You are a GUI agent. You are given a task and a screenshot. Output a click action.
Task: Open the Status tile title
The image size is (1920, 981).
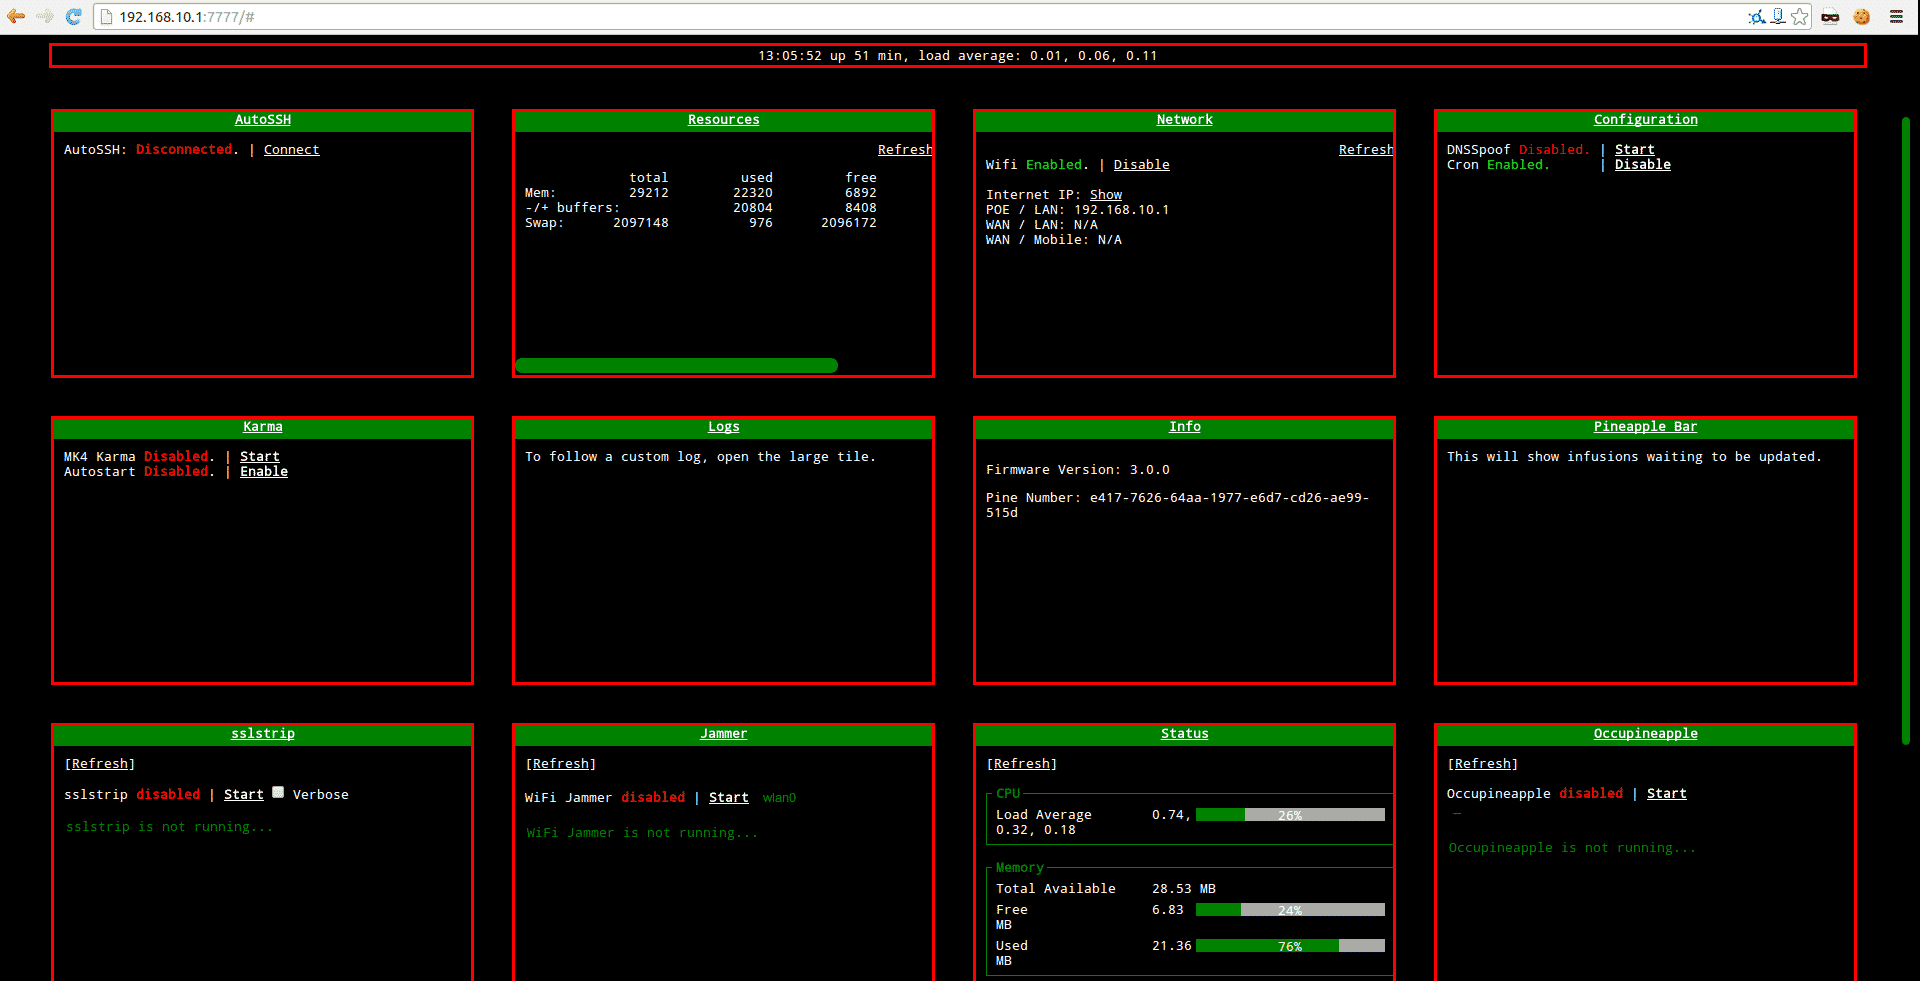click(1185, 734)
